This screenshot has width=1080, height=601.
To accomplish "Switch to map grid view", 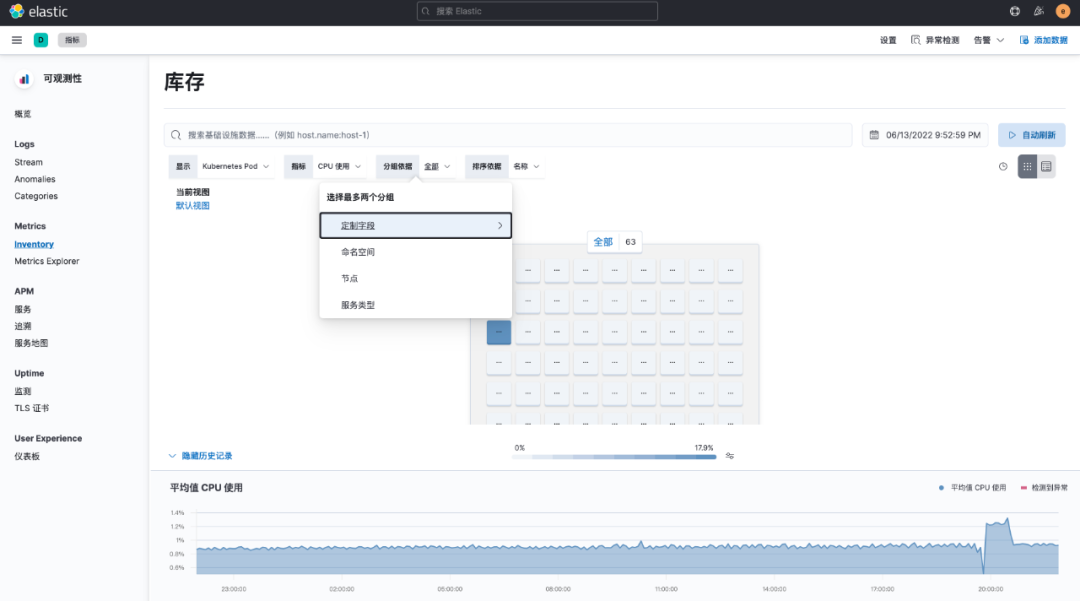I will tap(1027, 167).
